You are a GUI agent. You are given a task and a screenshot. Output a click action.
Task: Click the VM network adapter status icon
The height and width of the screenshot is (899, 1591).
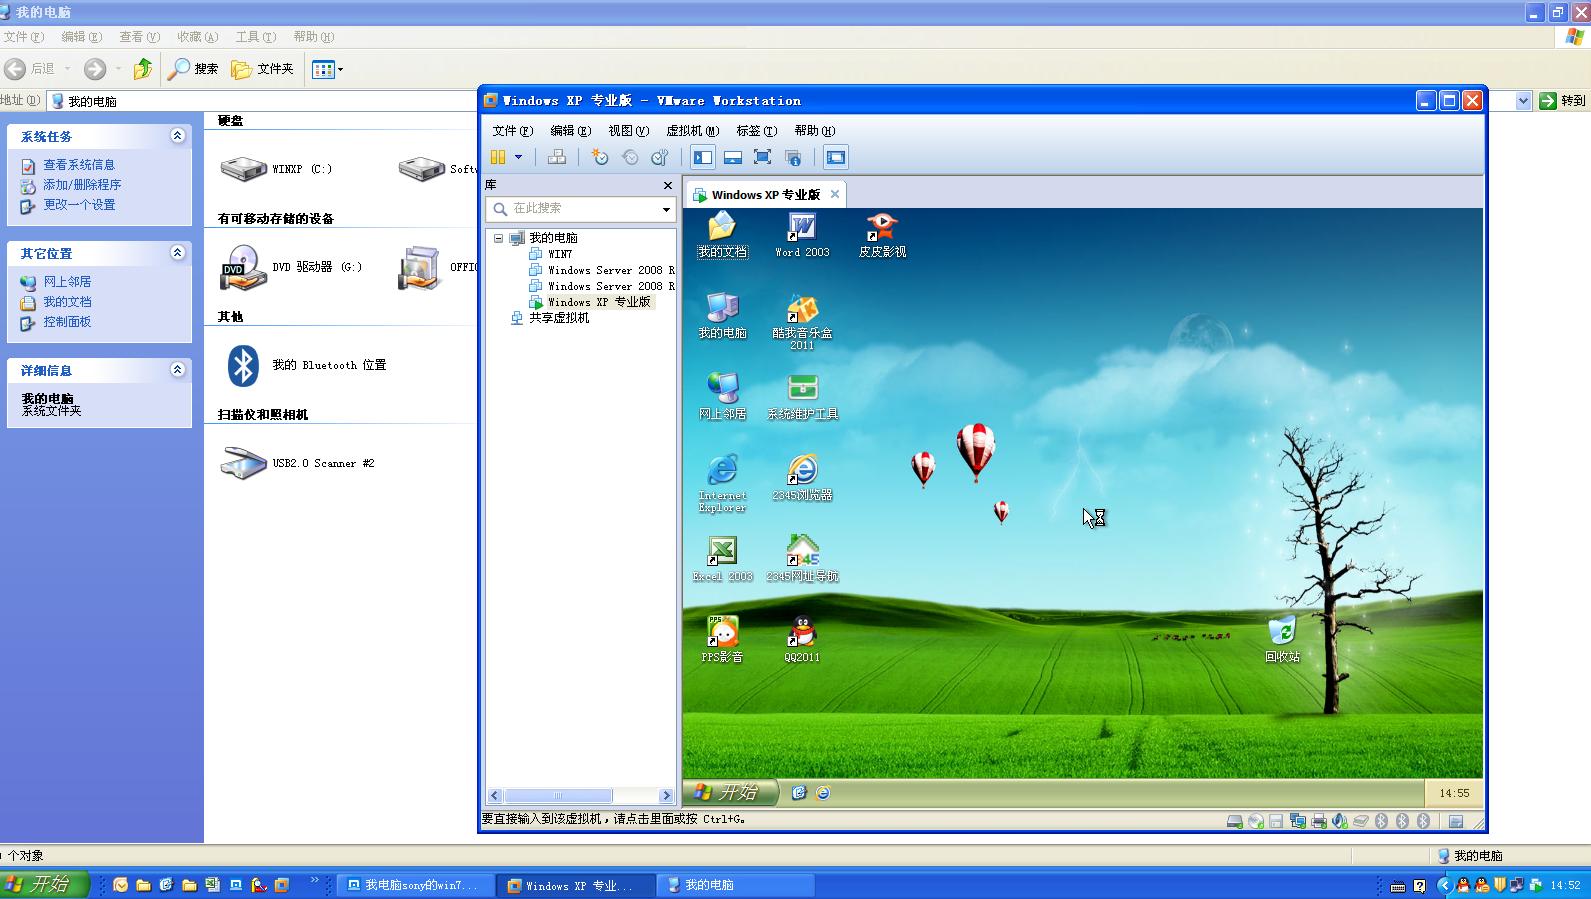[1298, 821]
